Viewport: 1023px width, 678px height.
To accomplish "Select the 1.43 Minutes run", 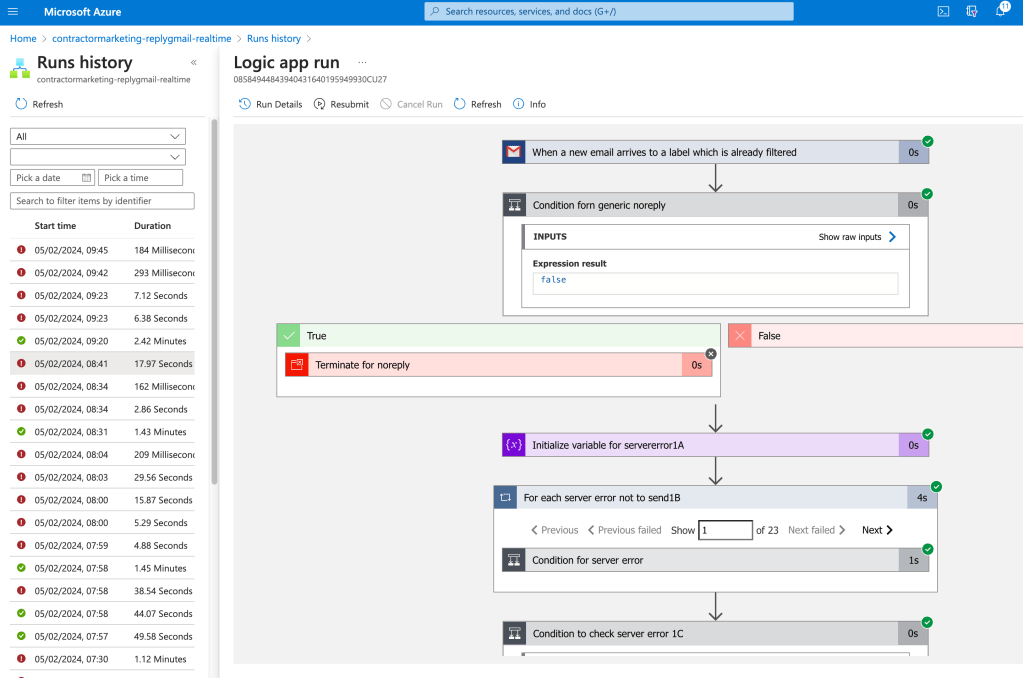I will pyautogui.click(x=102, y=432).
